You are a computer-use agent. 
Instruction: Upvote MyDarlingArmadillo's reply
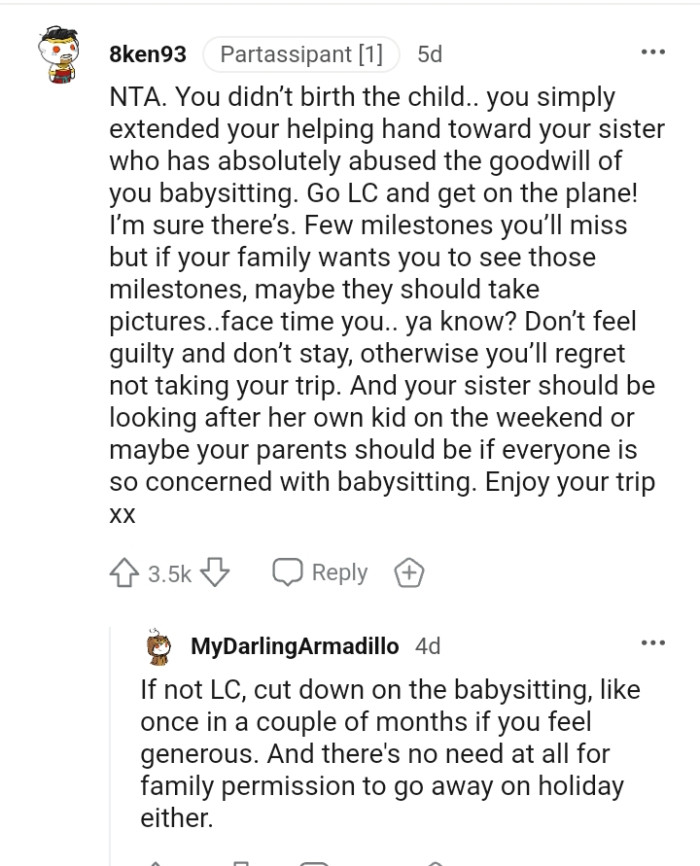pos(155,860)
